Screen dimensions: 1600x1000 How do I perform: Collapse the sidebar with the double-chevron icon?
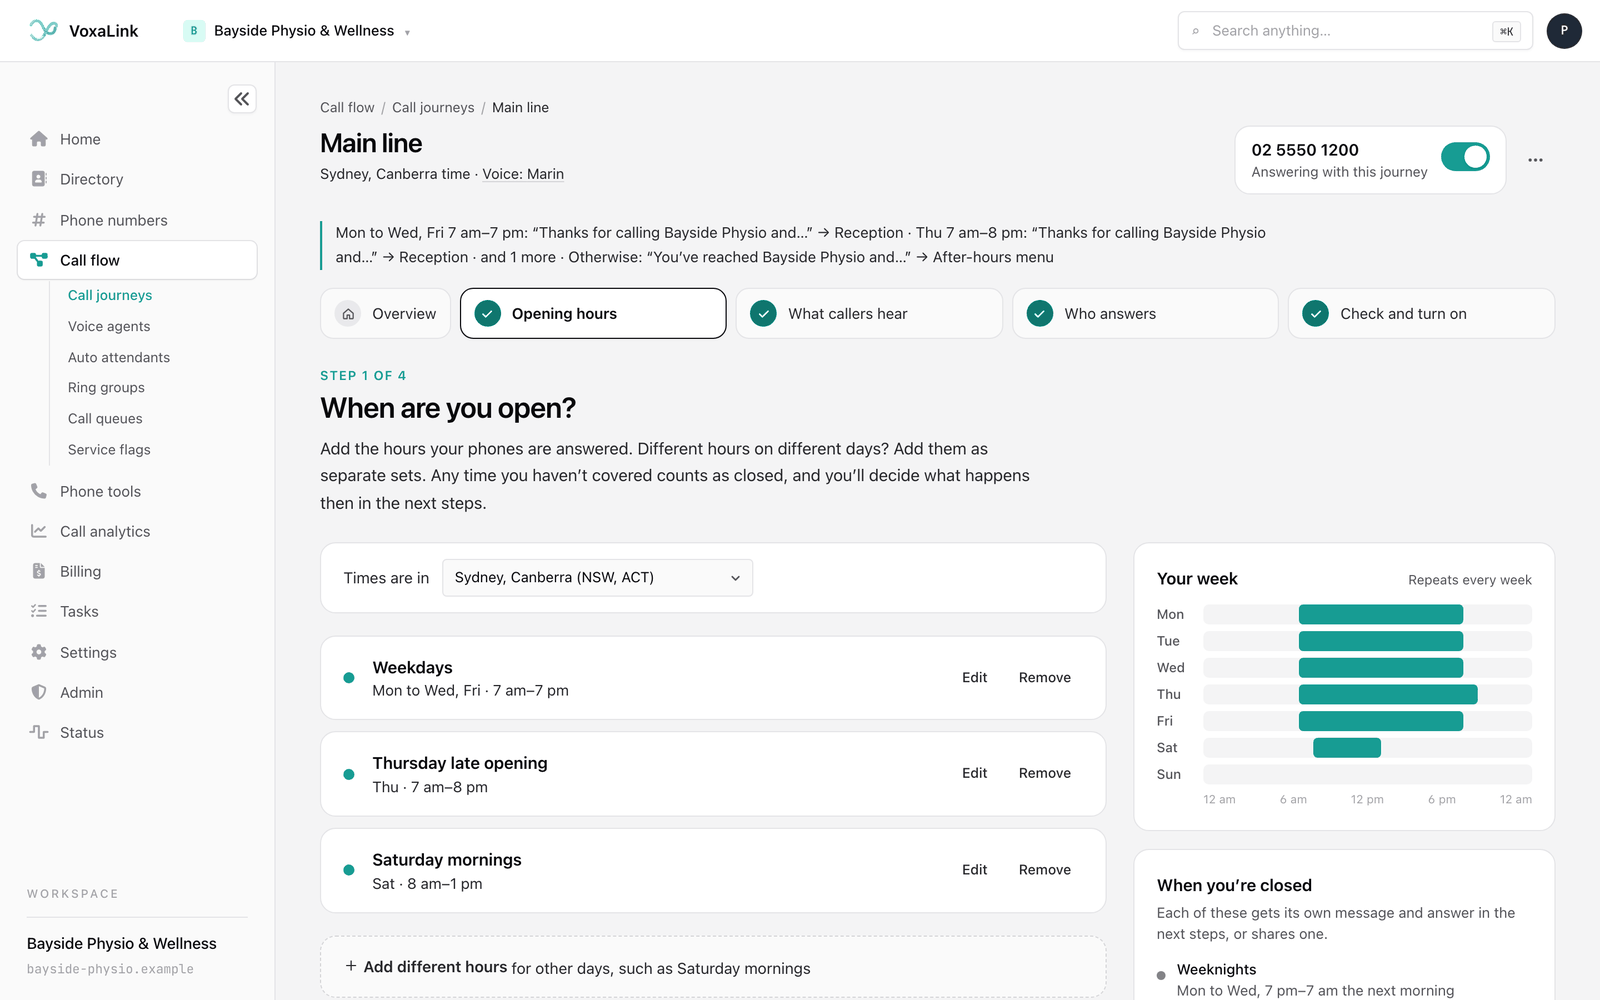[242, 99]
